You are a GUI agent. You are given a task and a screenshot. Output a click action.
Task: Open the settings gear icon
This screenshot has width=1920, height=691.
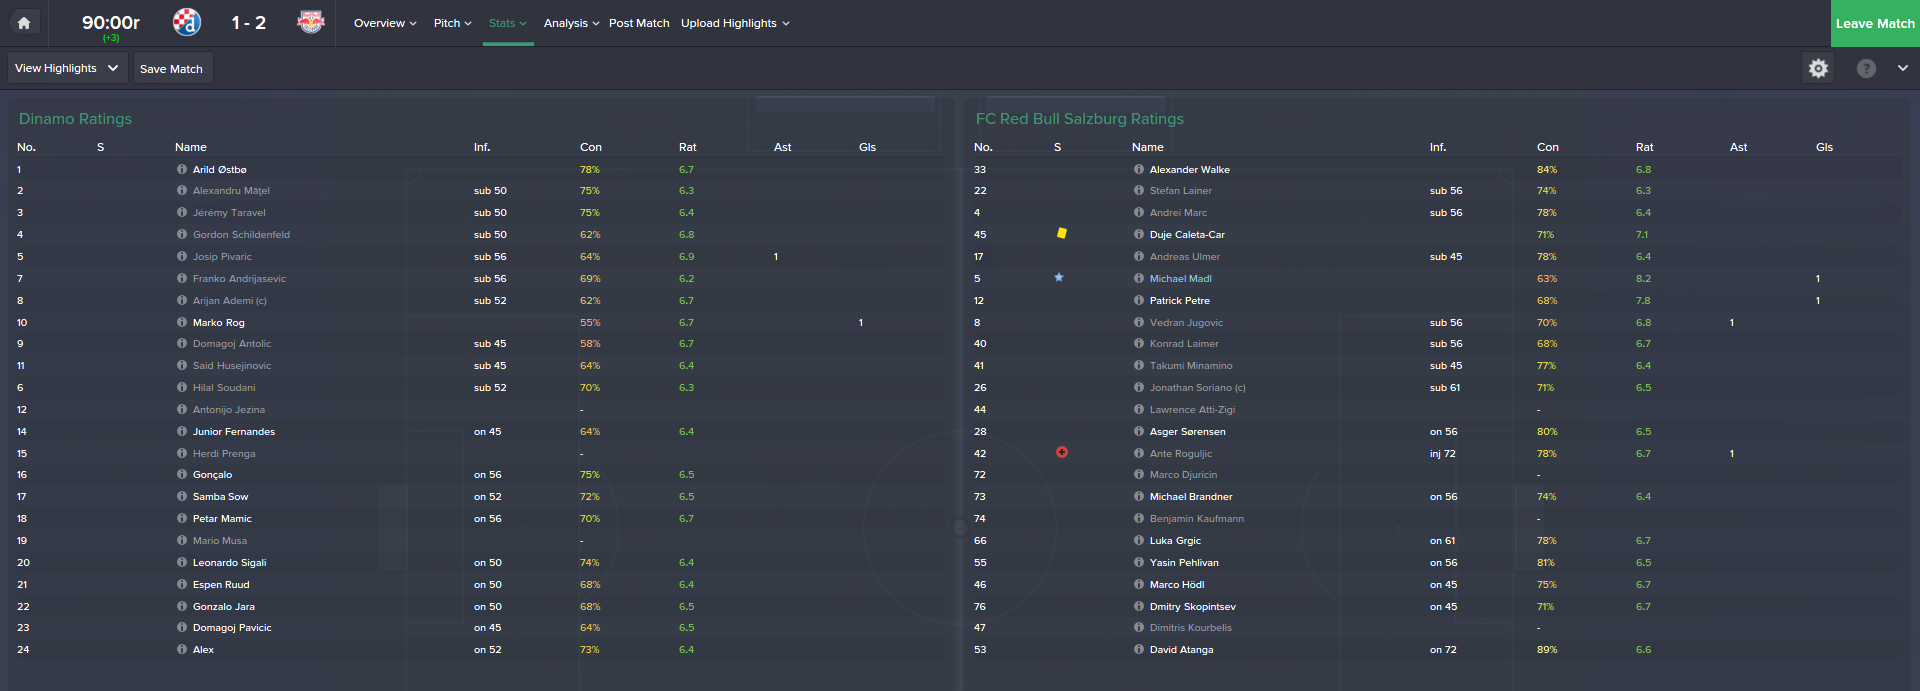[1818, 68]
